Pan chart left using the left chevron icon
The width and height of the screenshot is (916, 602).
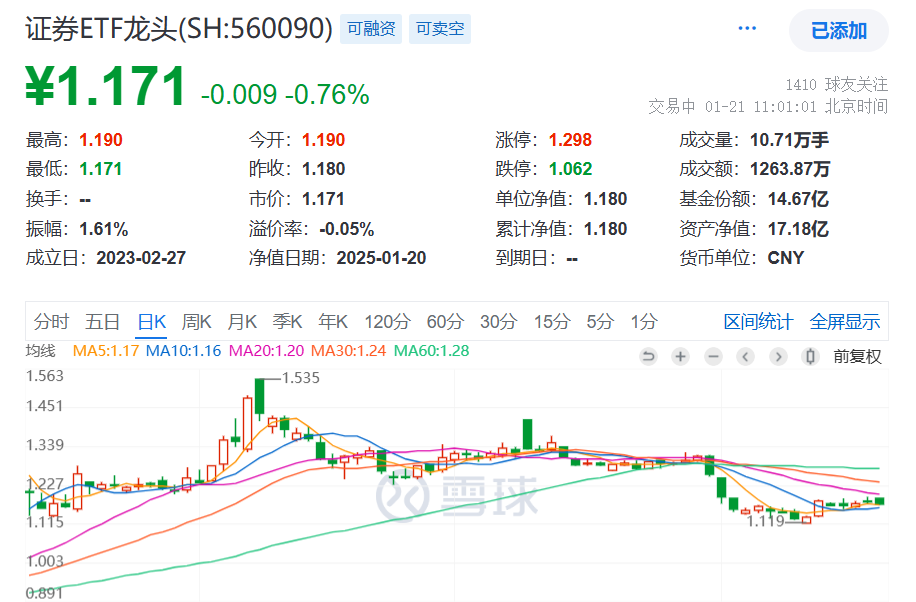coord(744,356)
